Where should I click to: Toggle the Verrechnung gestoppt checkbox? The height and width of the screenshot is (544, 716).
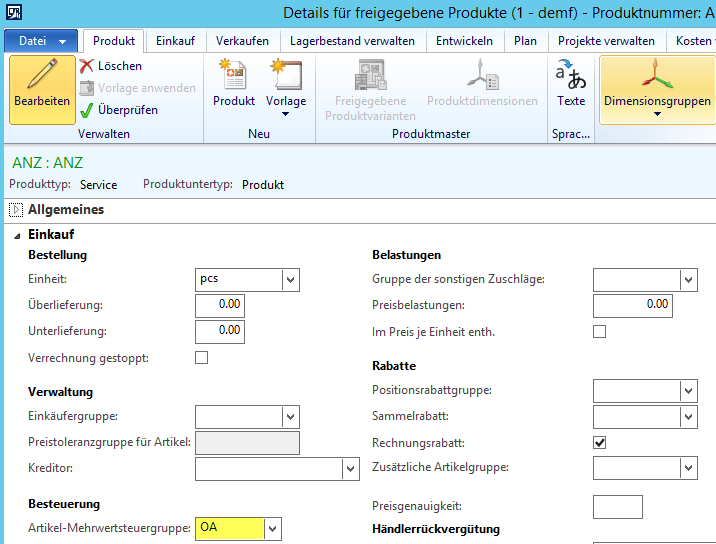(x=201, y=358)
